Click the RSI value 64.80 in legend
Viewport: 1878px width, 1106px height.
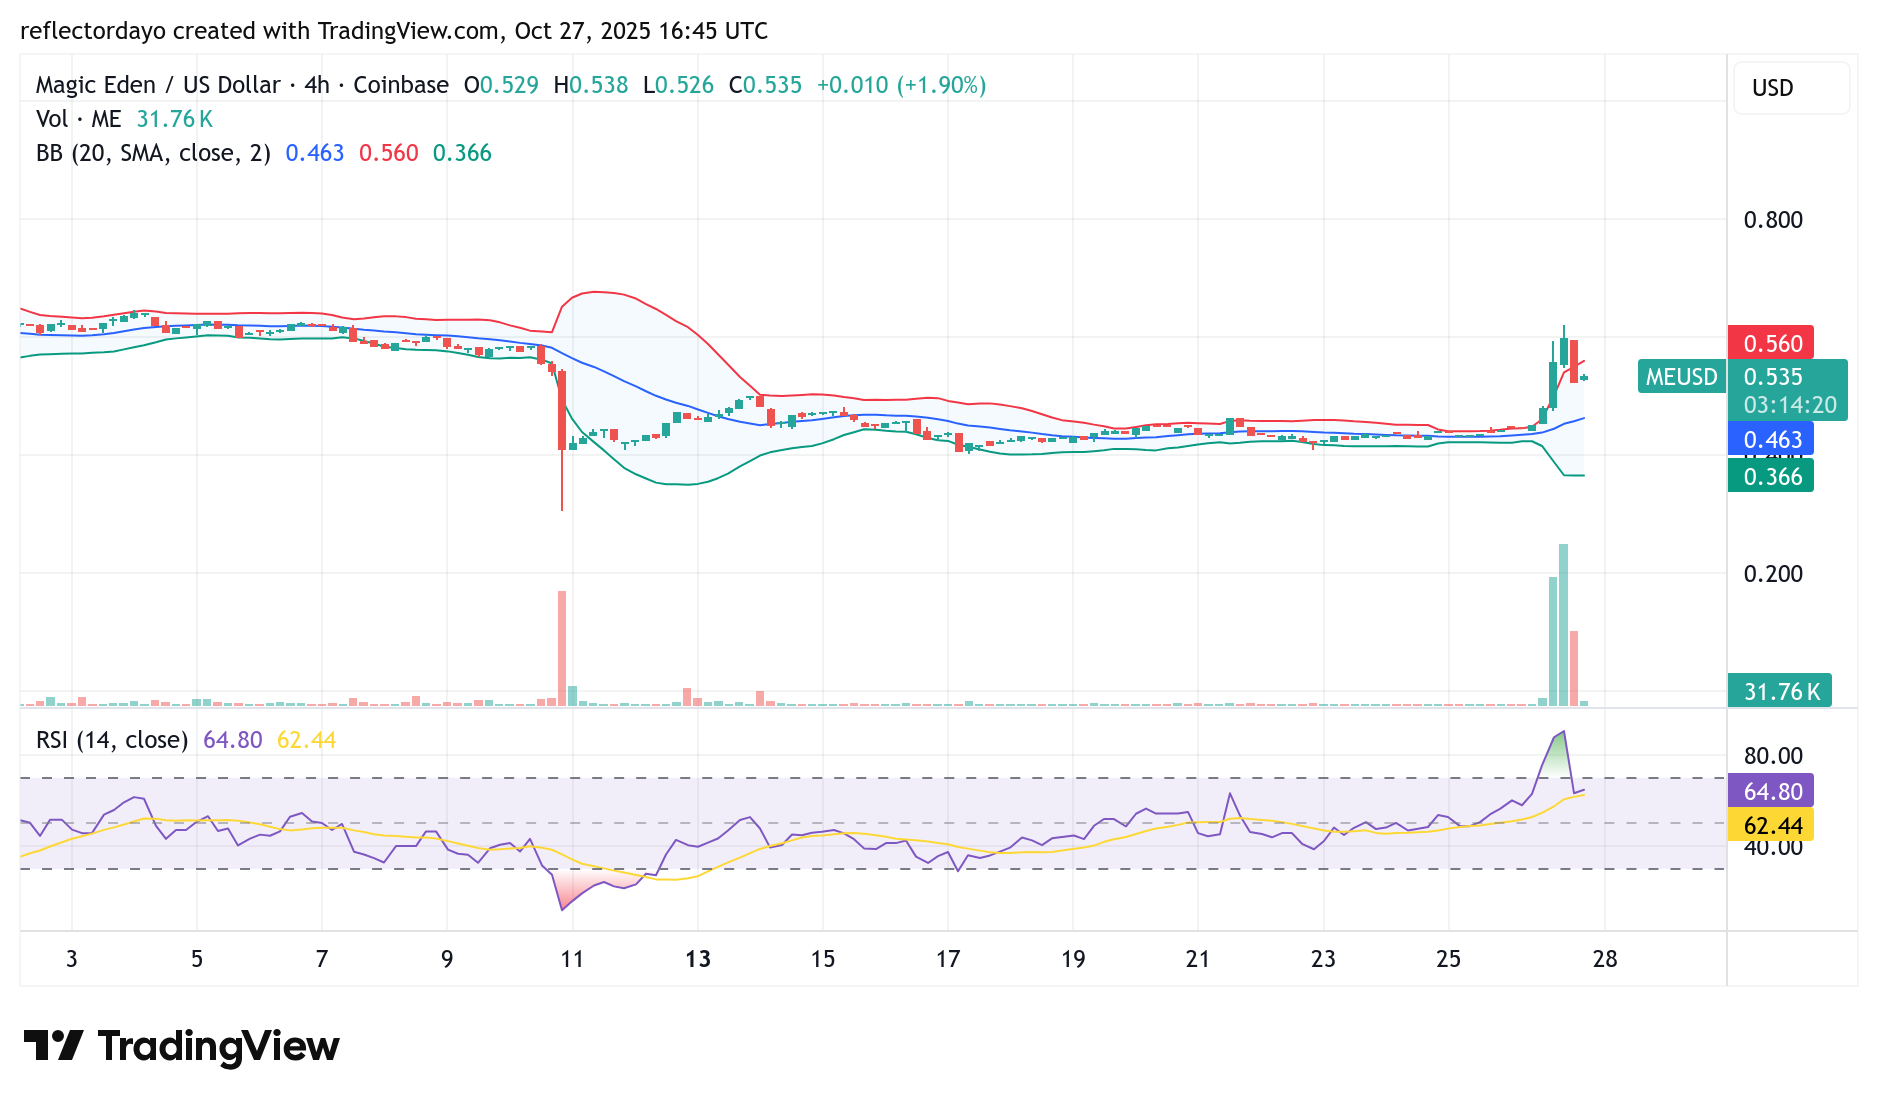[233, 740]
